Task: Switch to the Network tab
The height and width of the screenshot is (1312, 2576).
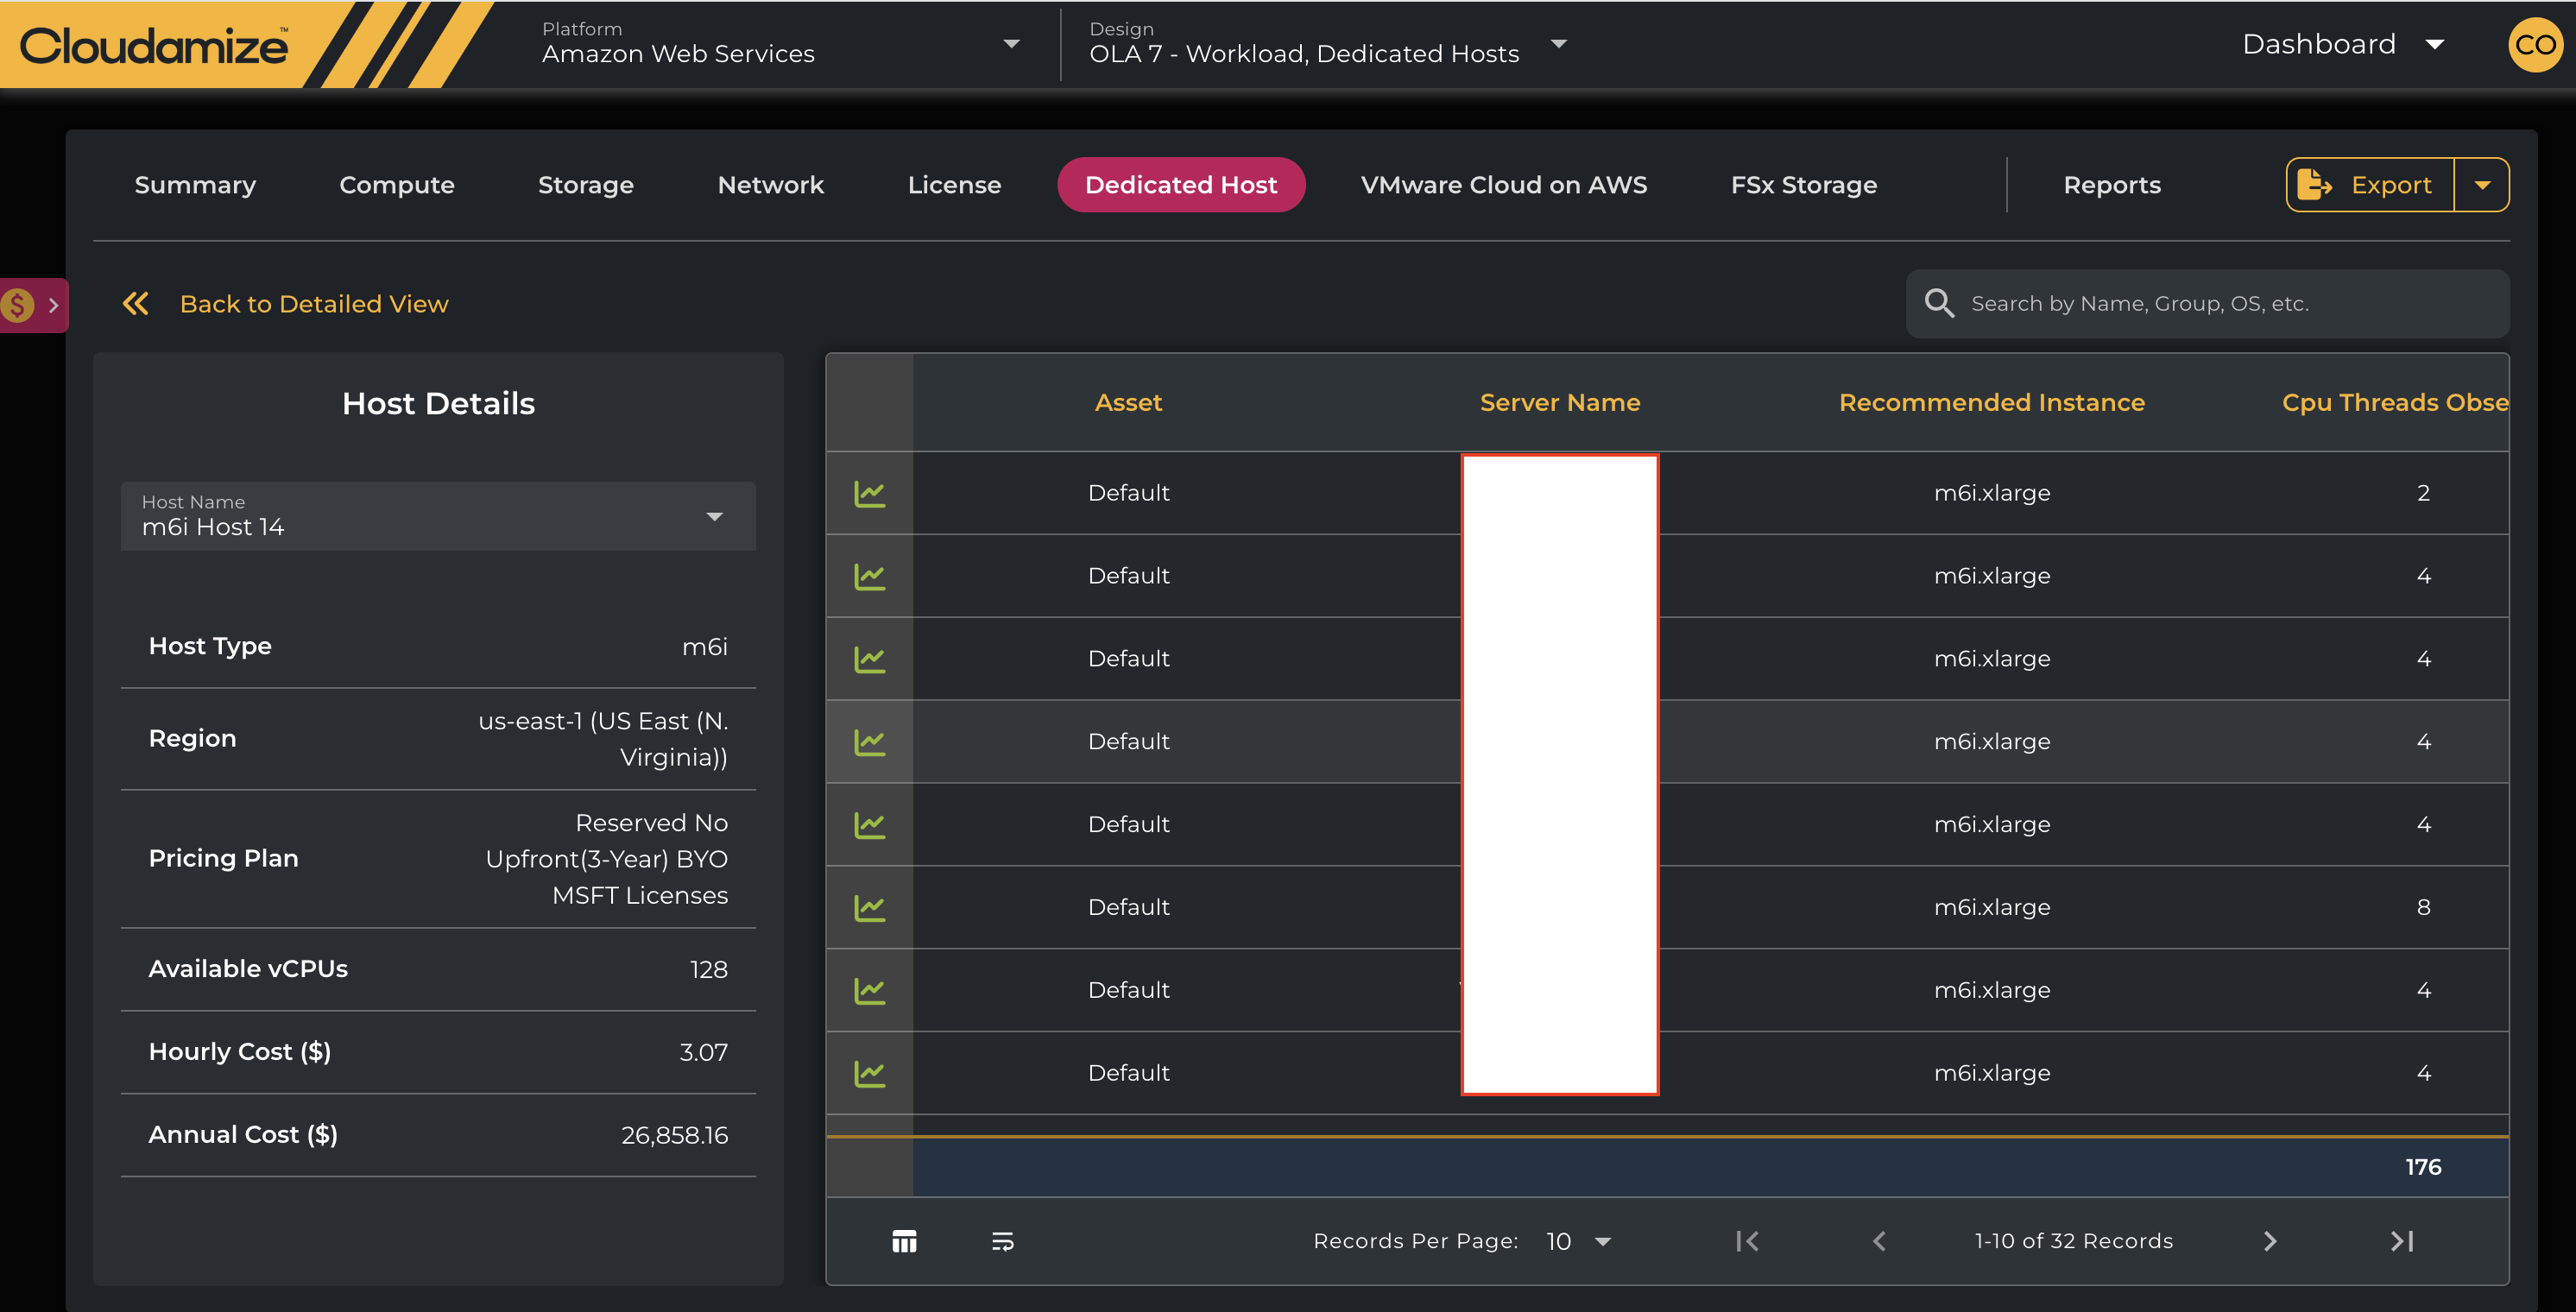Action: tap(771, 184)
